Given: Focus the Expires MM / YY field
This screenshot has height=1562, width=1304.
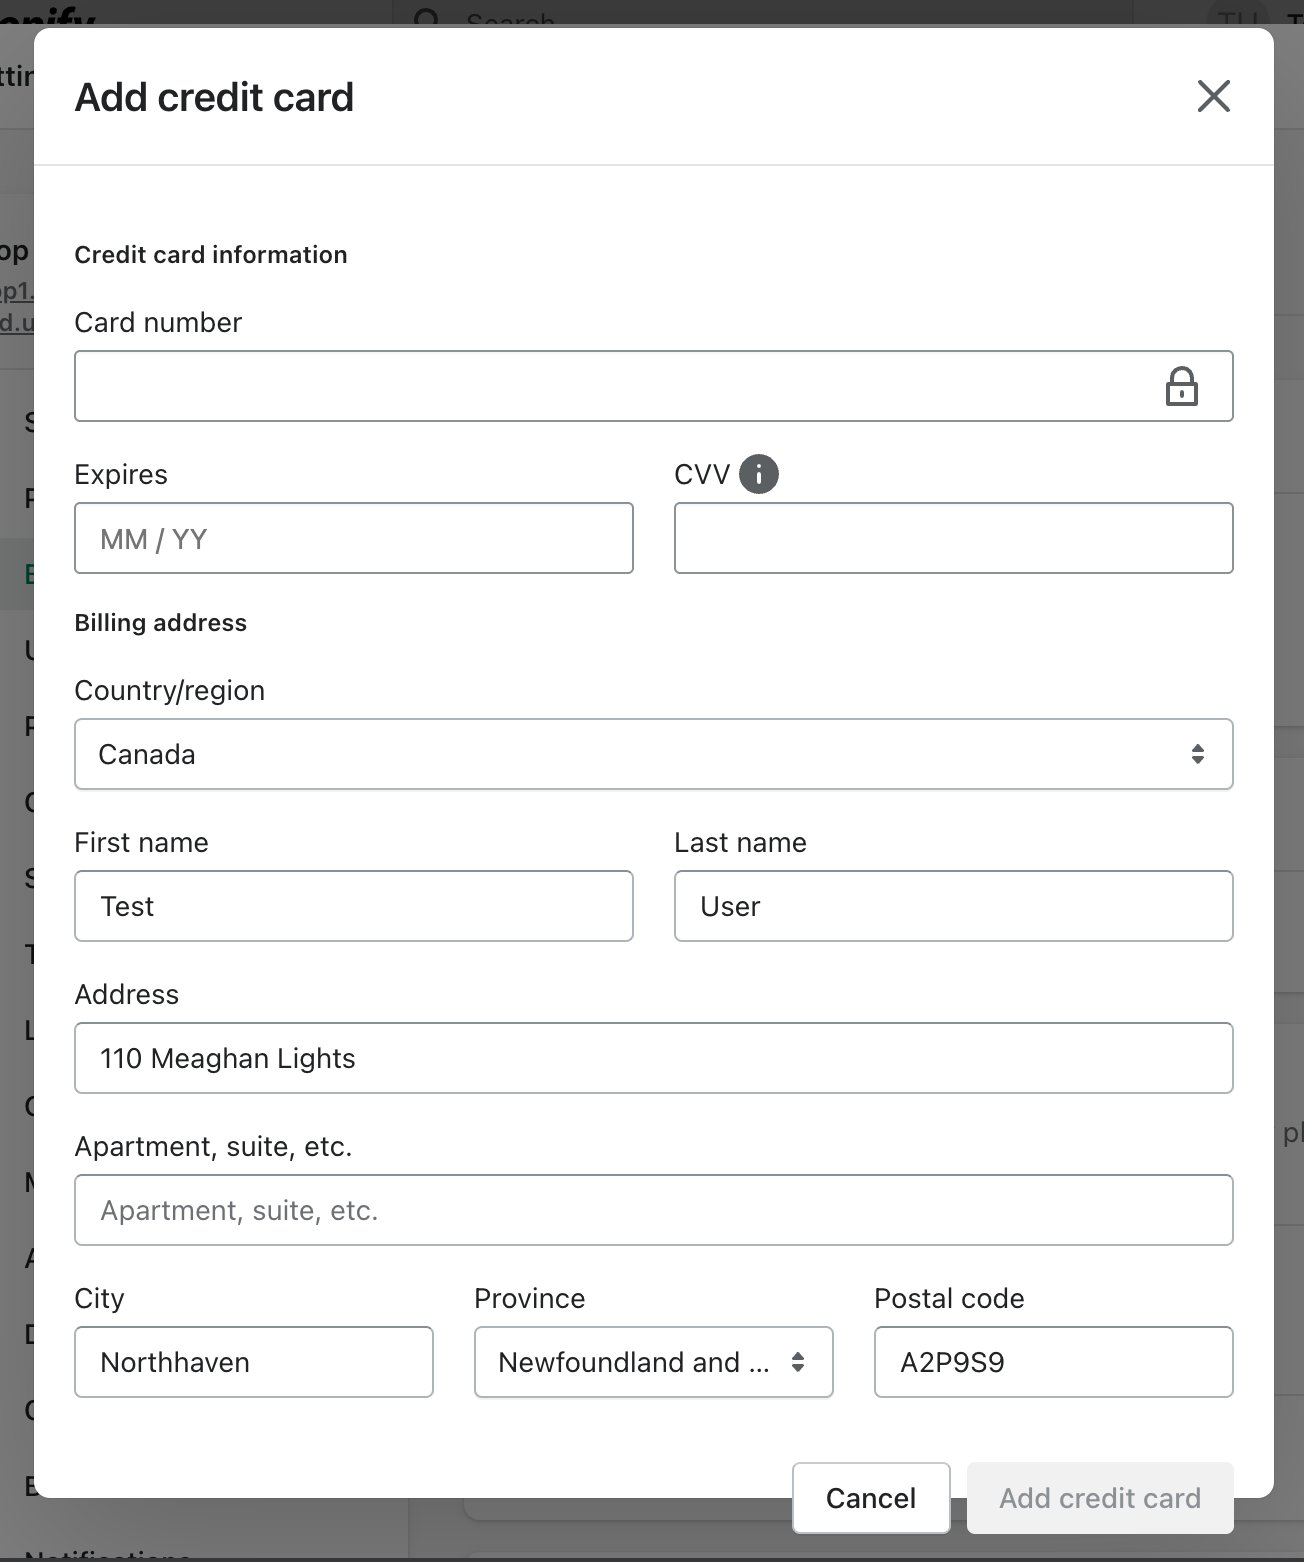Looking at the screenshot, I should (x=353, y=538).
